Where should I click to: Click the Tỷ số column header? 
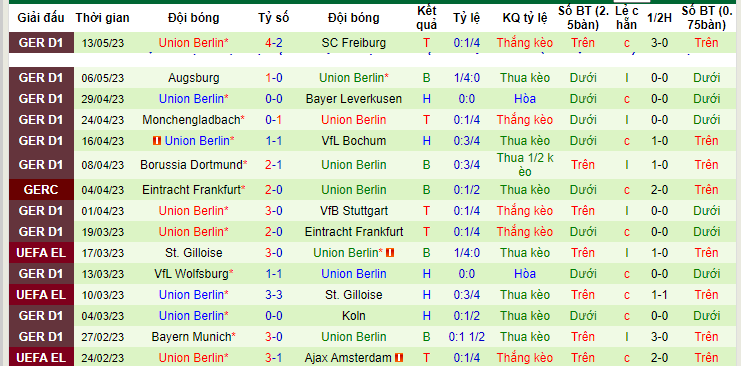[274, 18]
